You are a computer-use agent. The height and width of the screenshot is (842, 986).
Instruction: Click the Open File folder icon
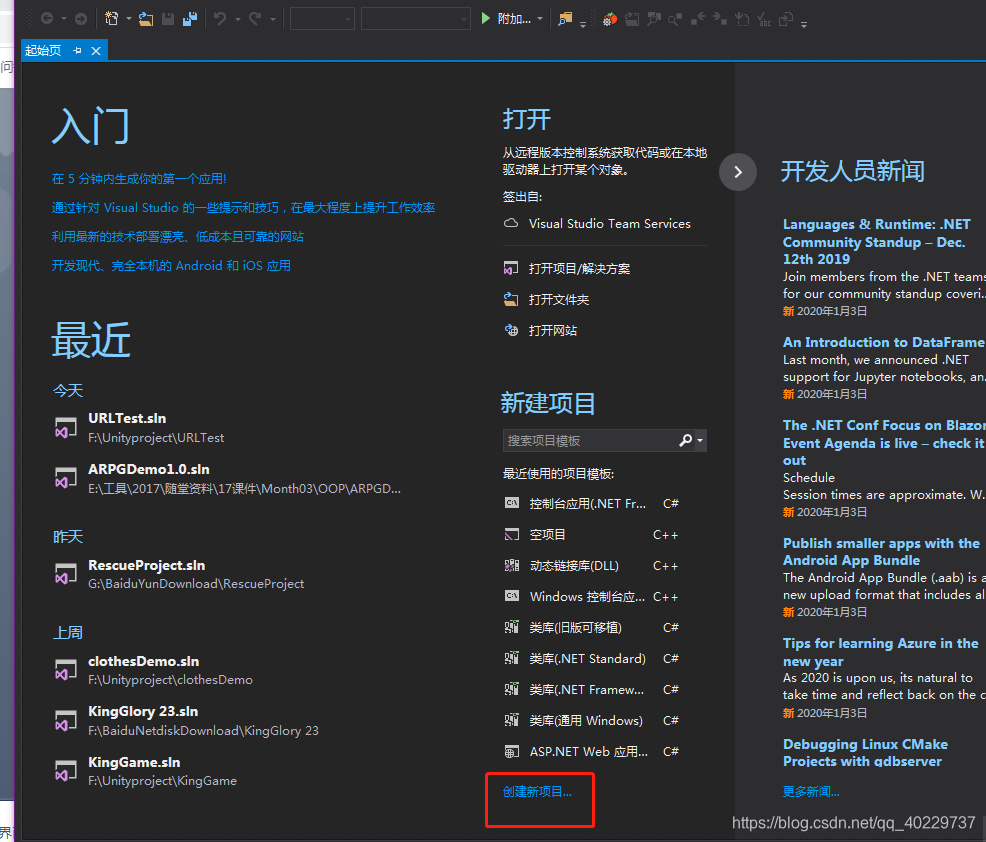click(146, 19)
